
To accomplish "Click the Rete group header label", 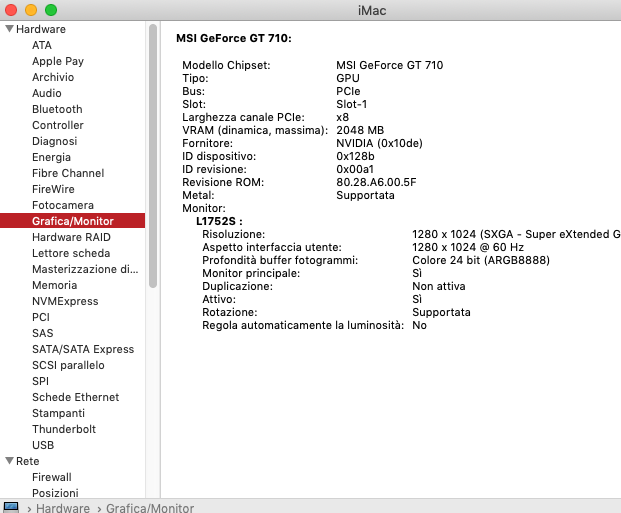I will click(x=27, y=461).
